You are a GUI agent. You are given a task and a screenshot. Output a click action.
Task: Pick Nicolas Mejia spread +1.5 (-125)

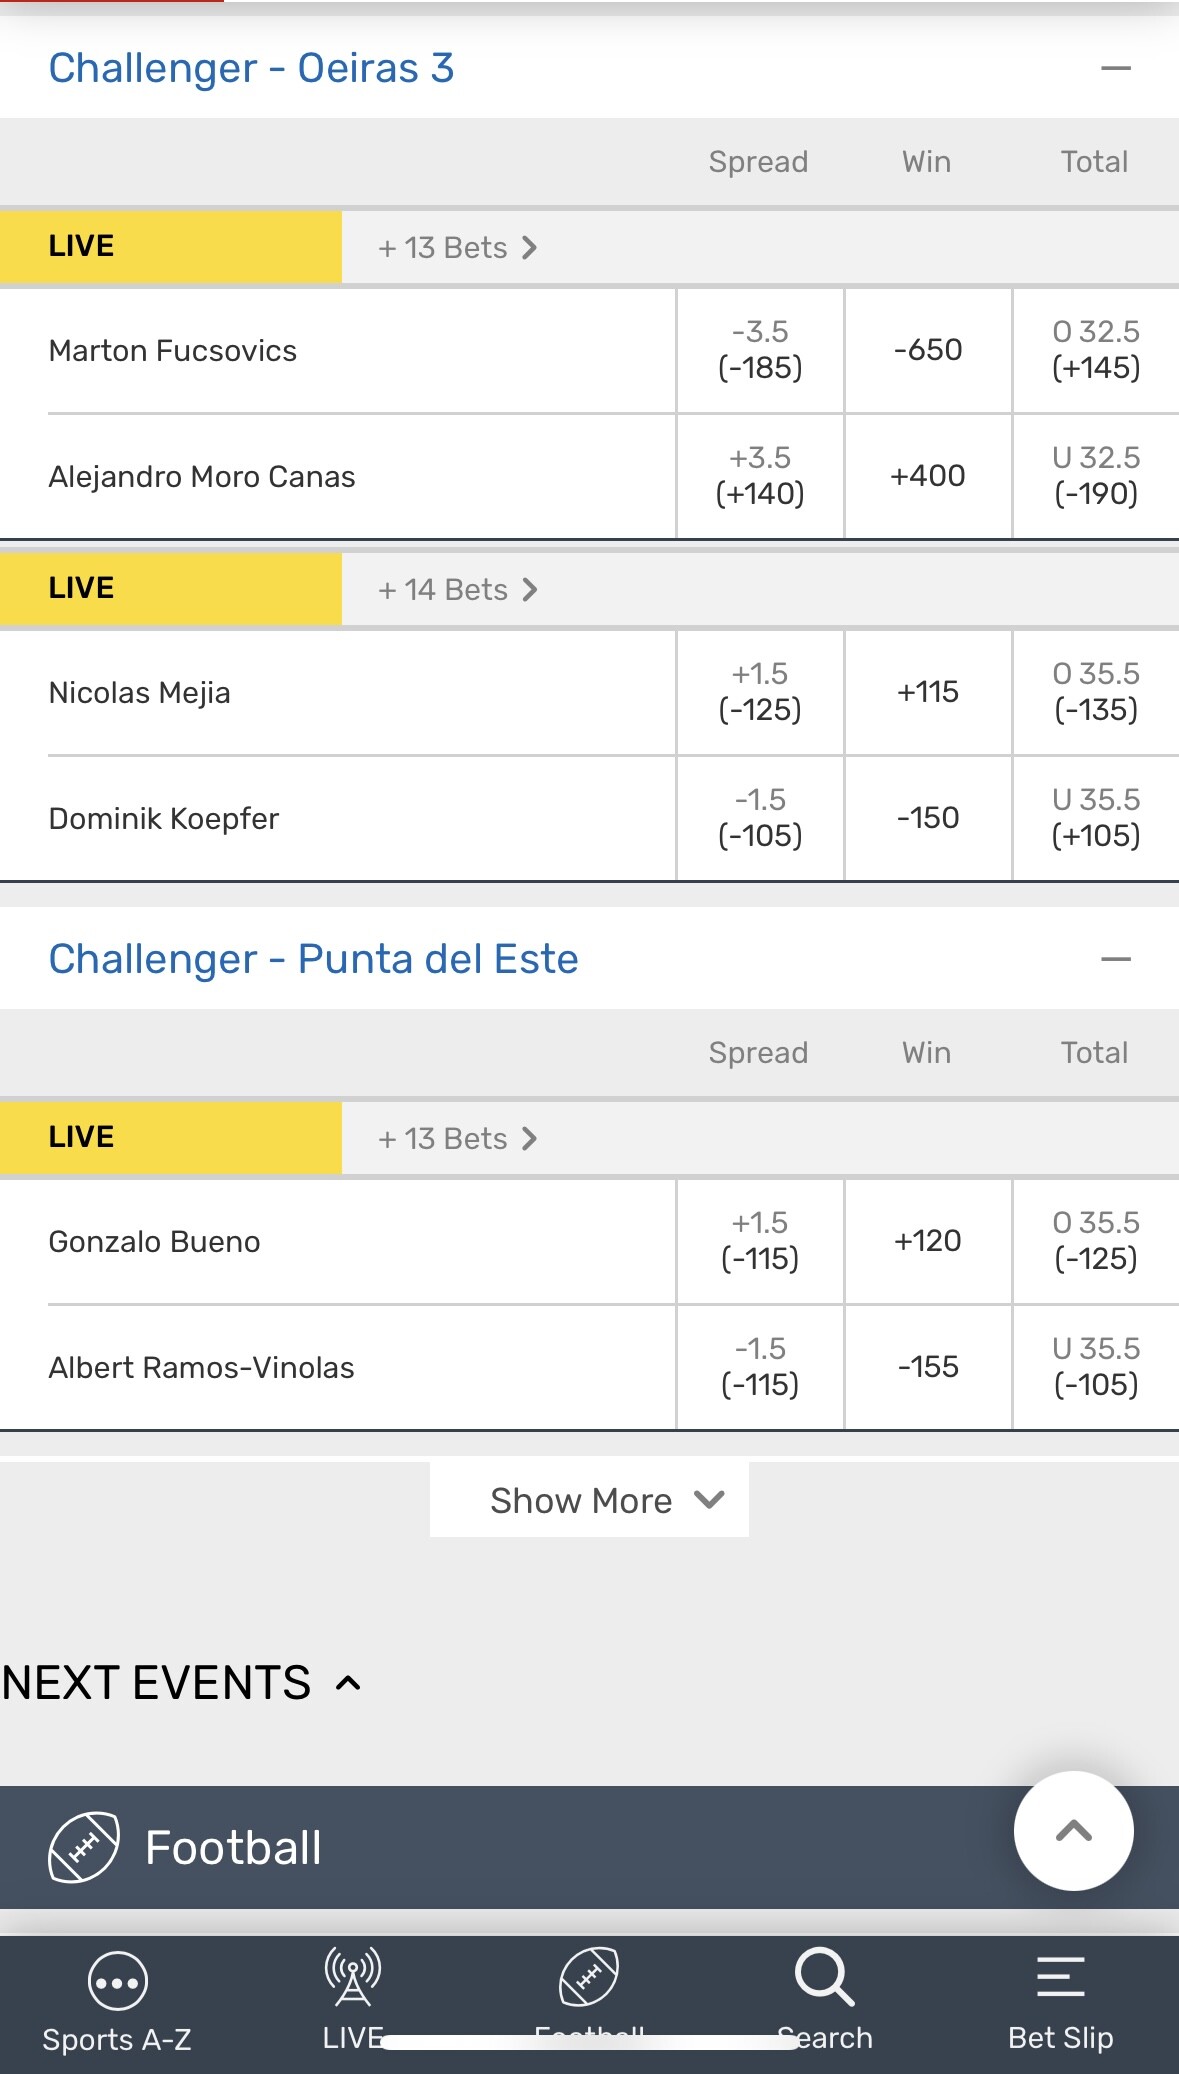click(760, 692)
